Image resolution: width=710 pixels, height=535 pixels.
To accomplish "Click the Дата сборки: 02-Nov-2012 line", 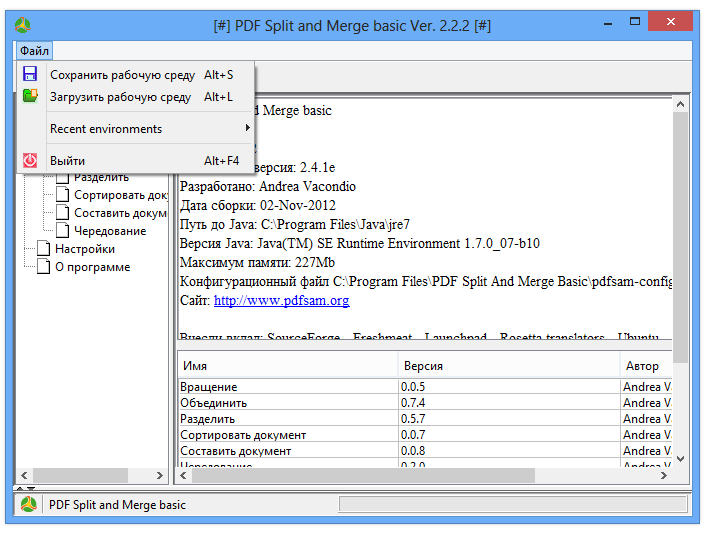I will 258,205.
